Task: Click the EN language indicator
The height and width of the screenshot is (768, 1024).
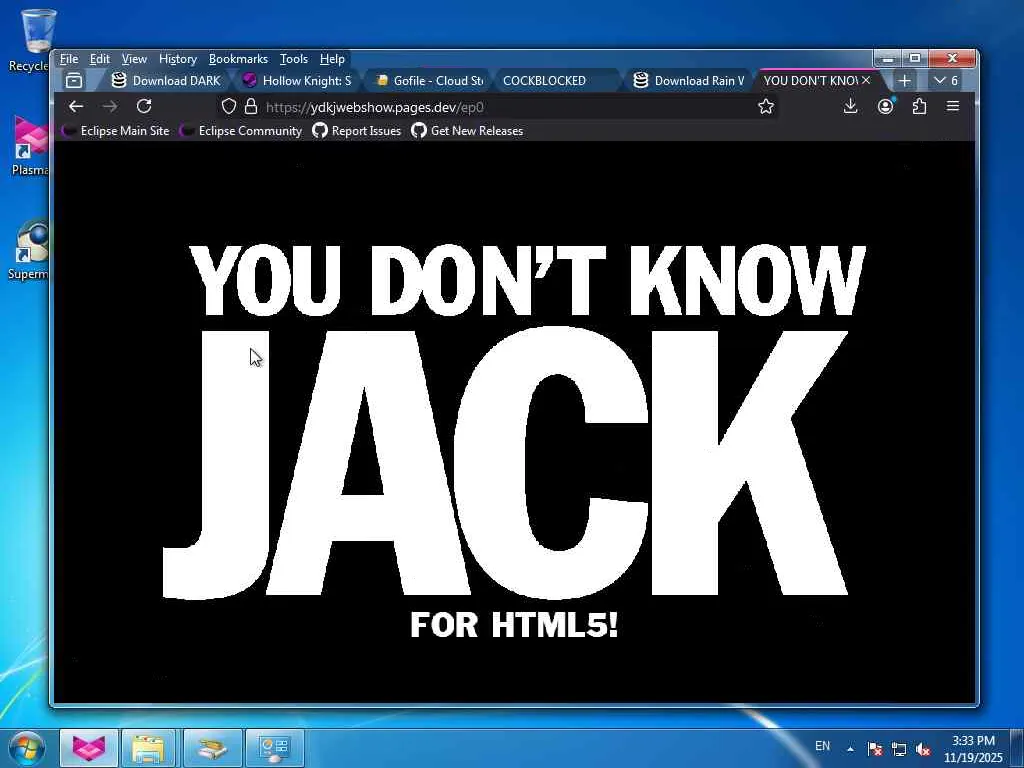Action: coord(823,746)
